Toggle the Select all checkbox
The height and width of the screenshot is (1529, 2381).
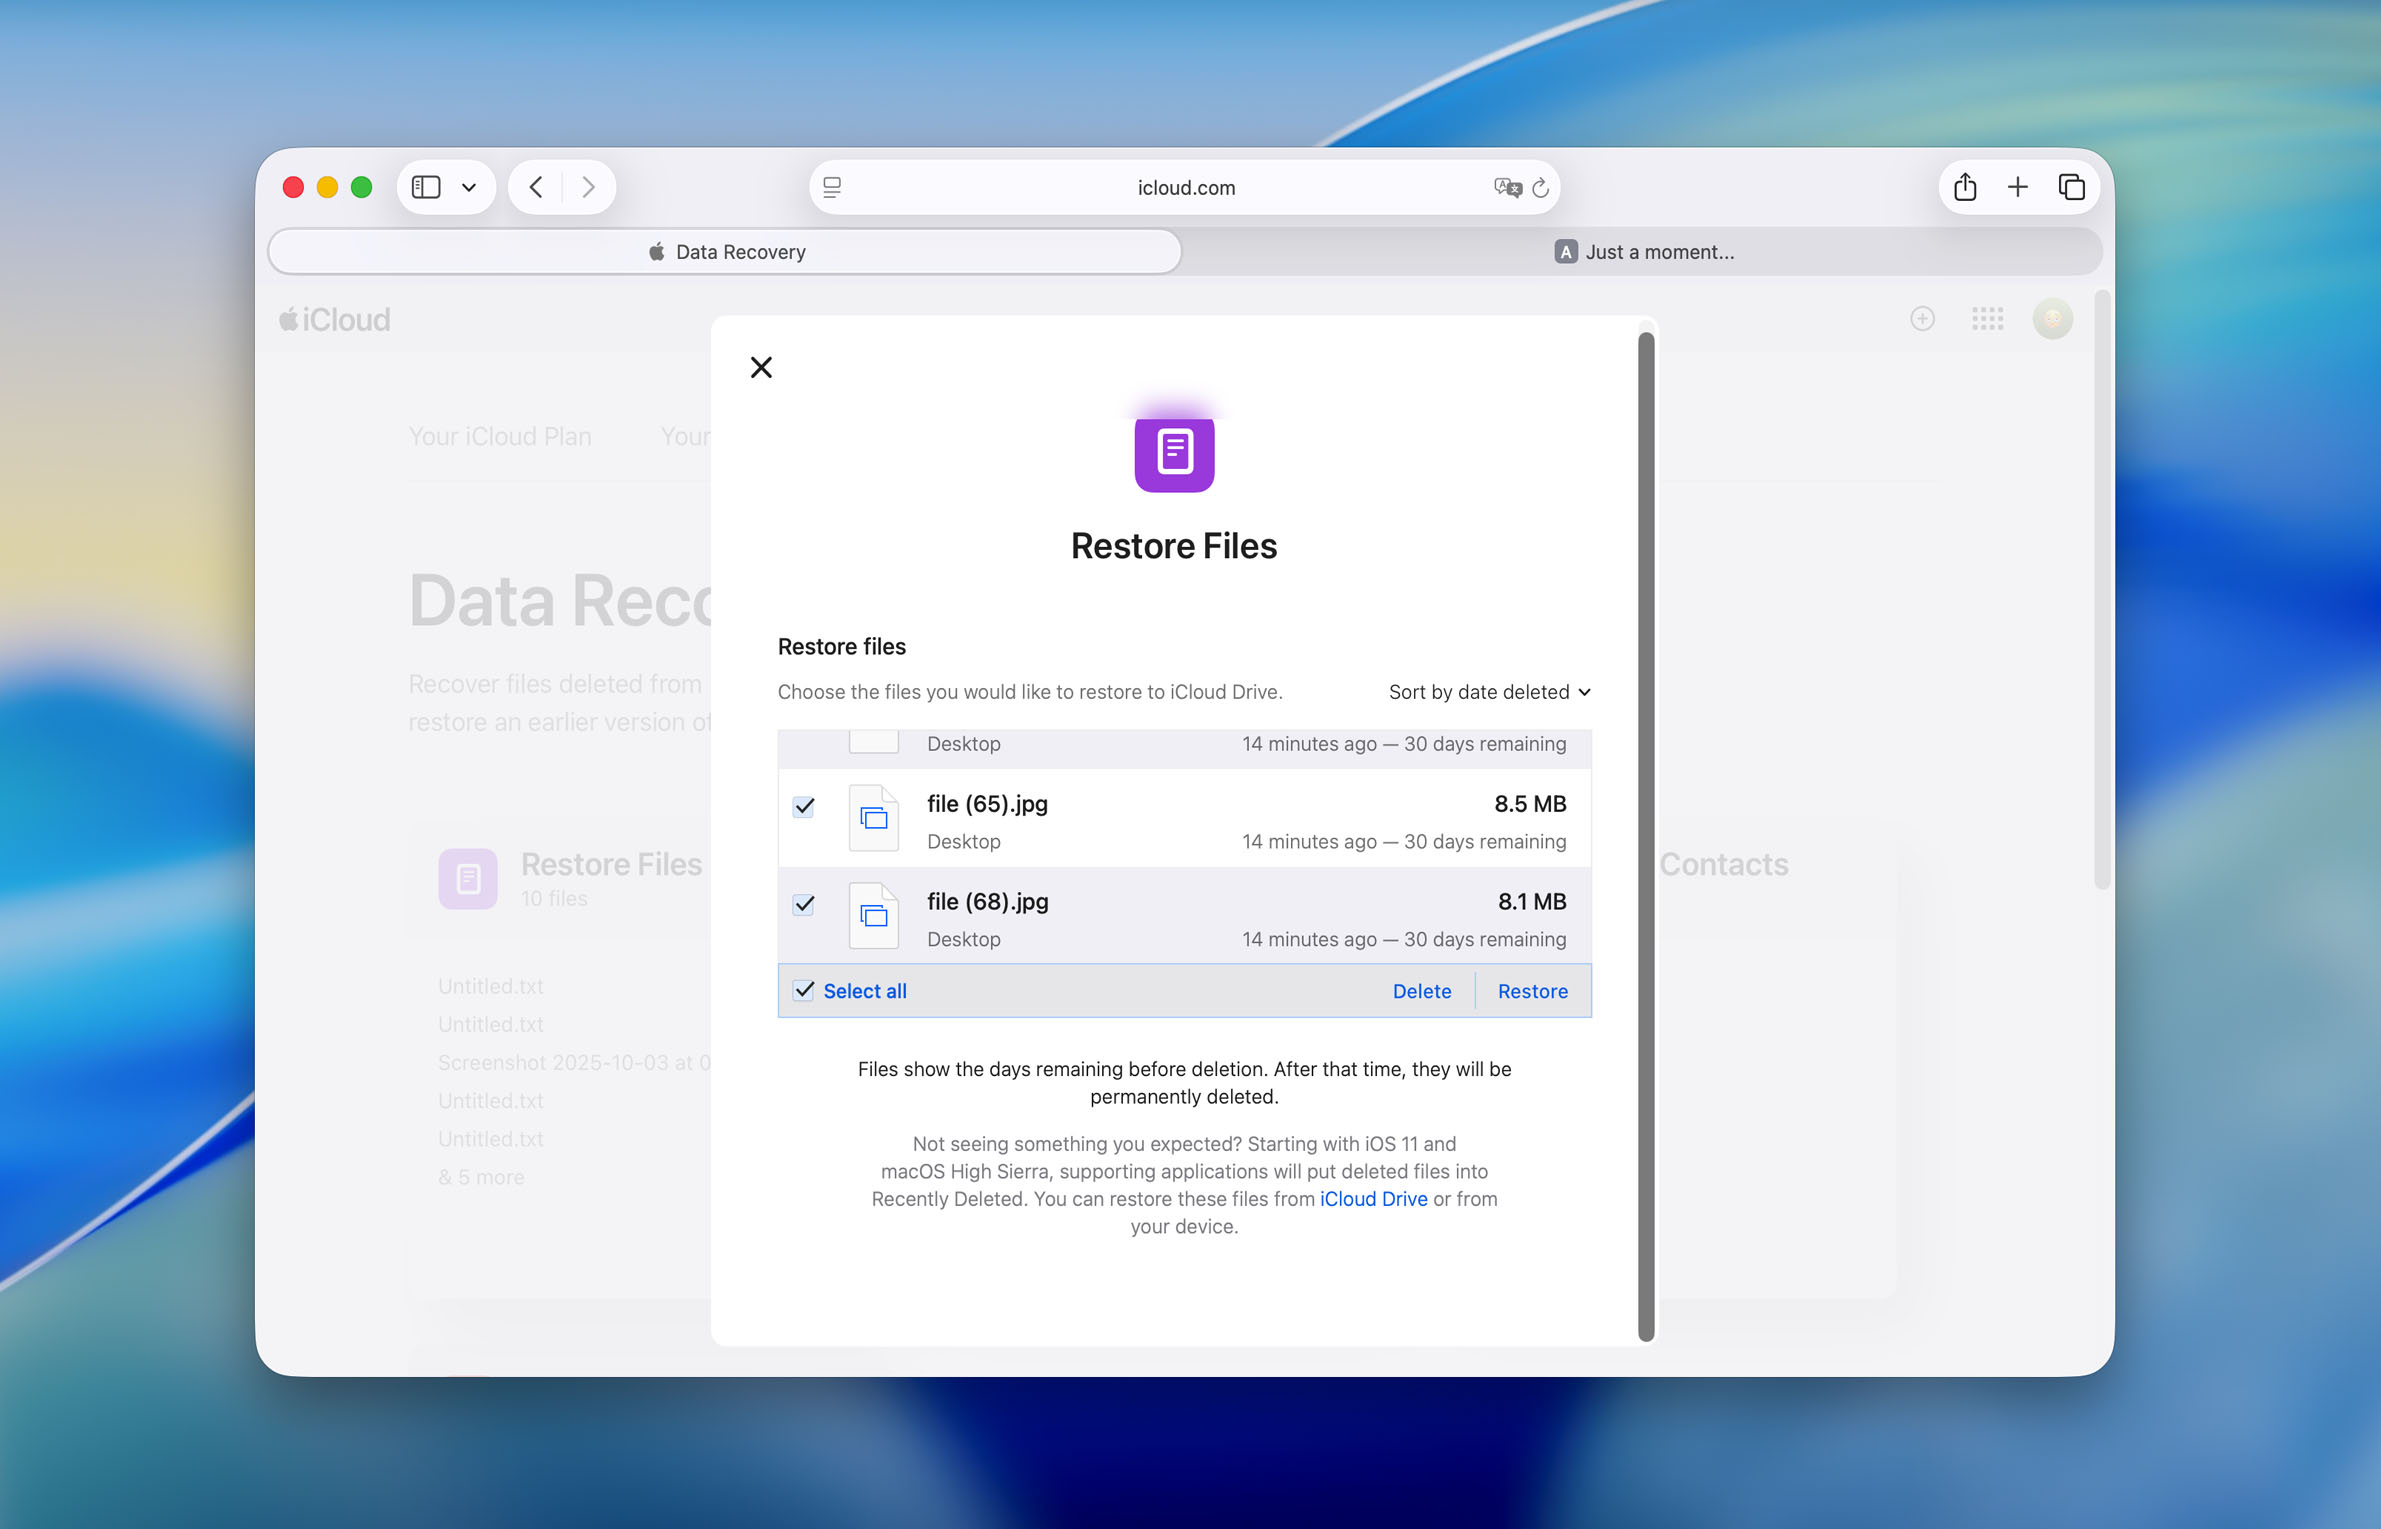pos(803,990)
